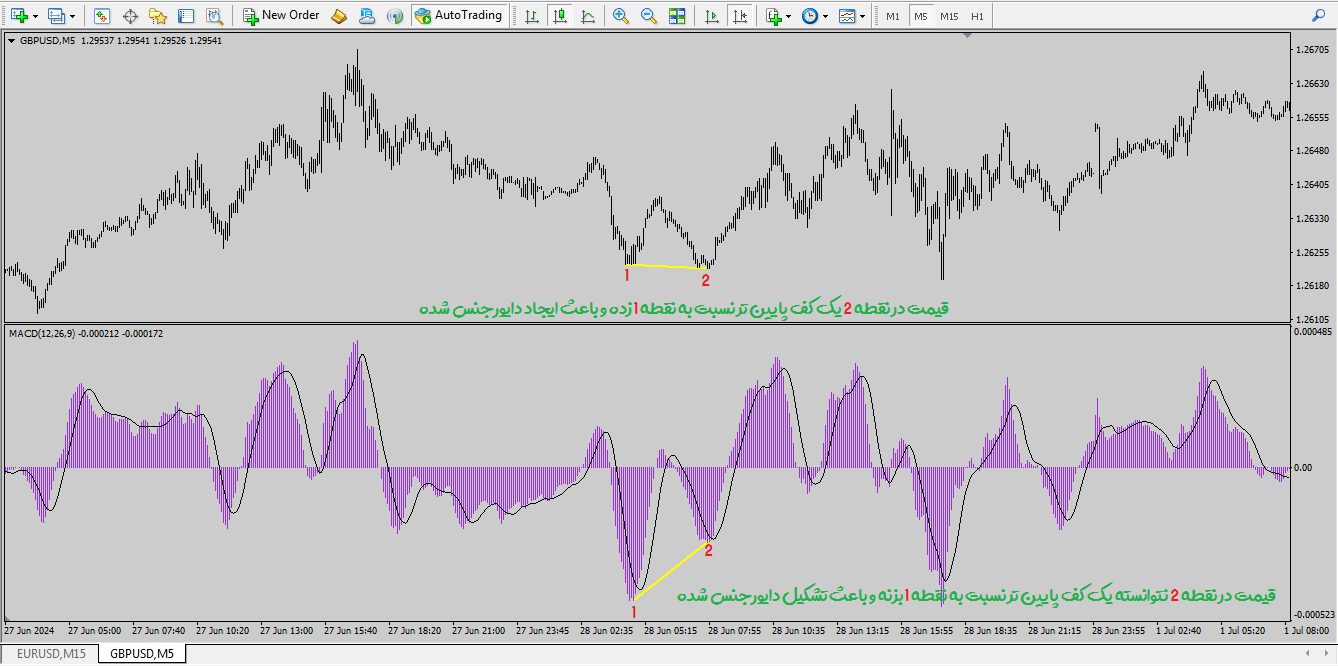Open the Navigator panel with star folder
This screenshot has width=1338, height=666.
tap(157, 16)
